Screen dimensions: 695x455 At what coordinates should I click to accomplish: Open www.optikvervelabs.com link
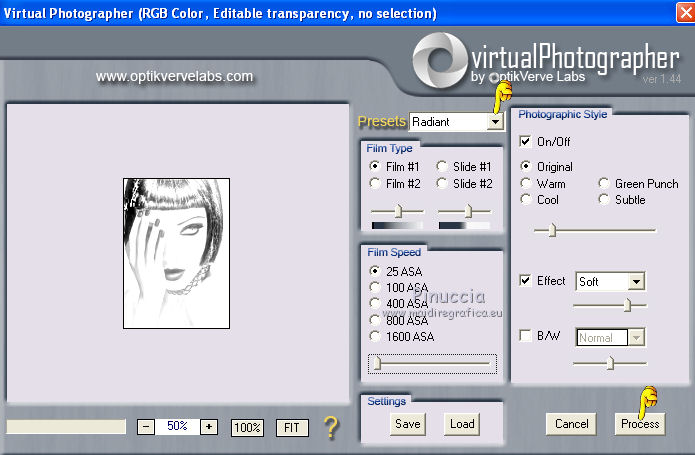coord(174,77)
